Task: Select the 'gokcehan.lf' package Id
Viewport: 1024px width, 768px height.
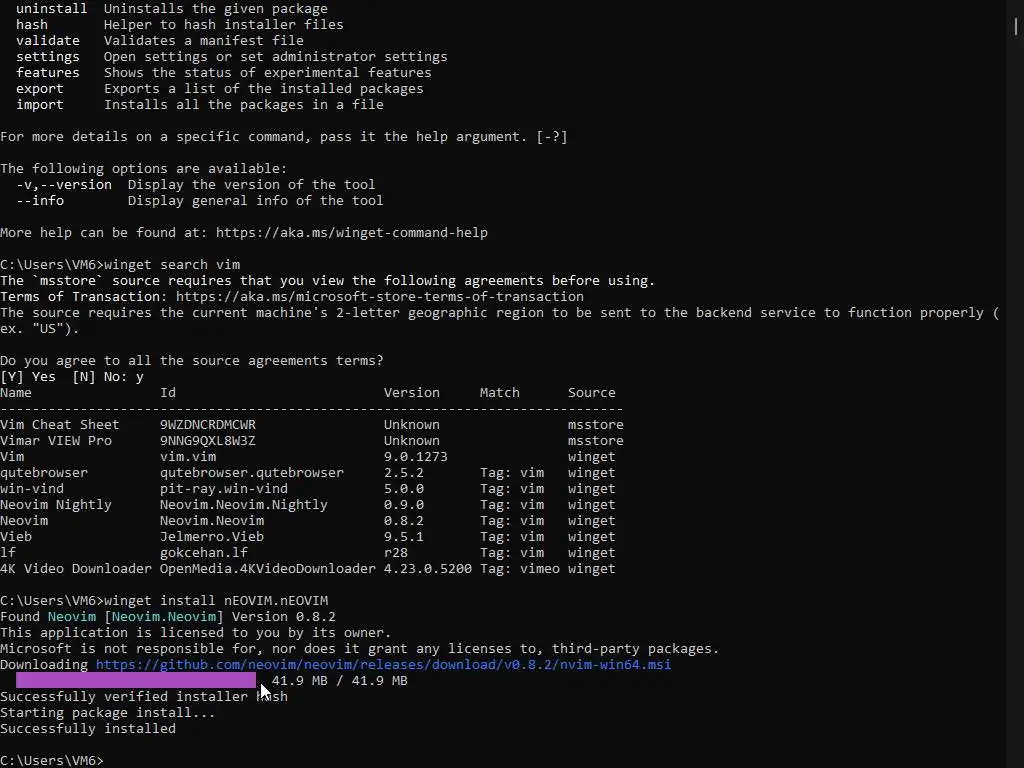Action: 204,552
